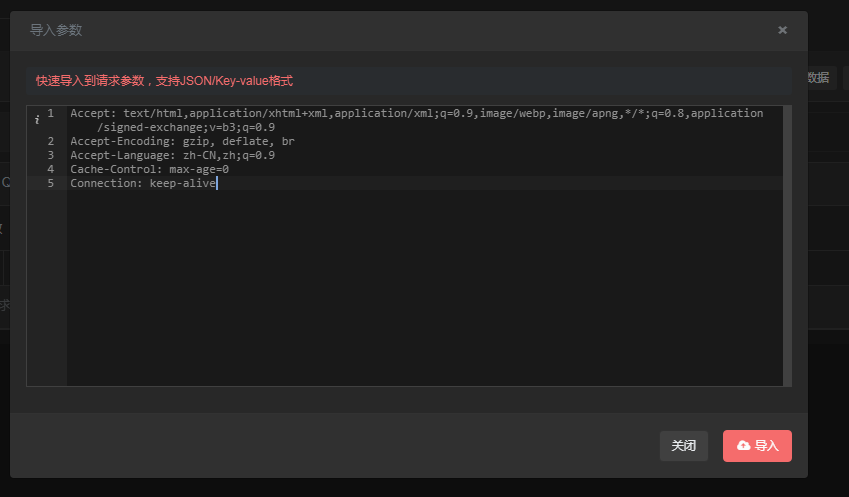Click the Cache-Control: max-age=0 line
849x497 pixels.
pos(149,169)
